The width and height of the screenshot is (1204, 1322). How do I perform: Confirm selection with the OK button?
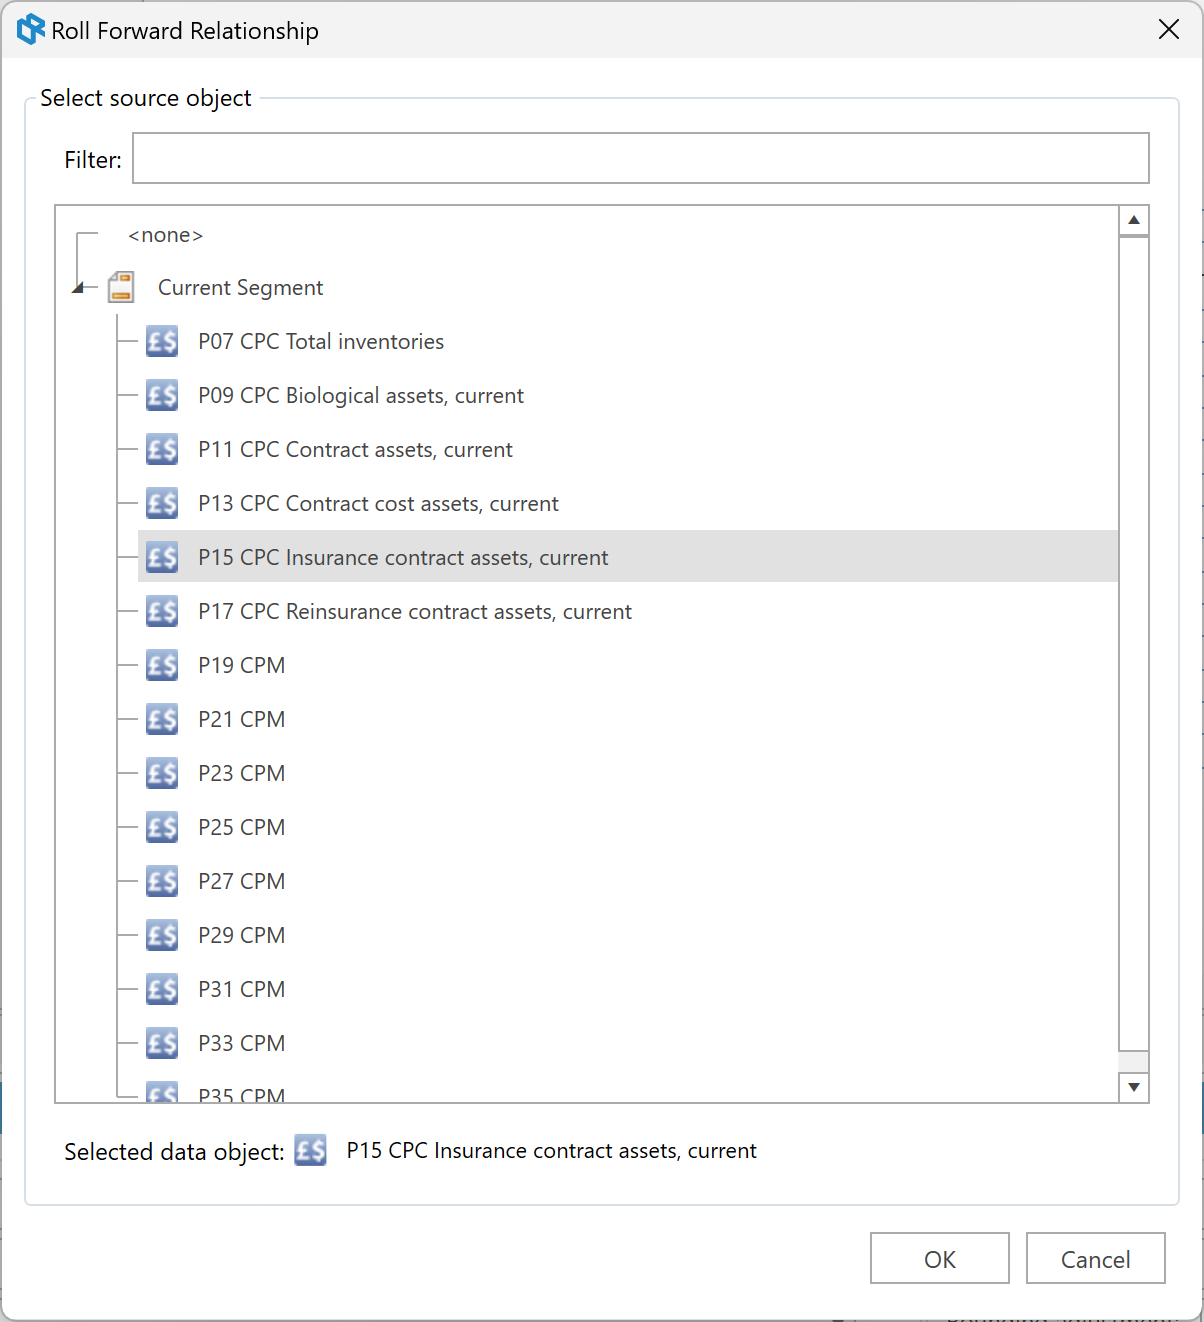(940, 1258)
